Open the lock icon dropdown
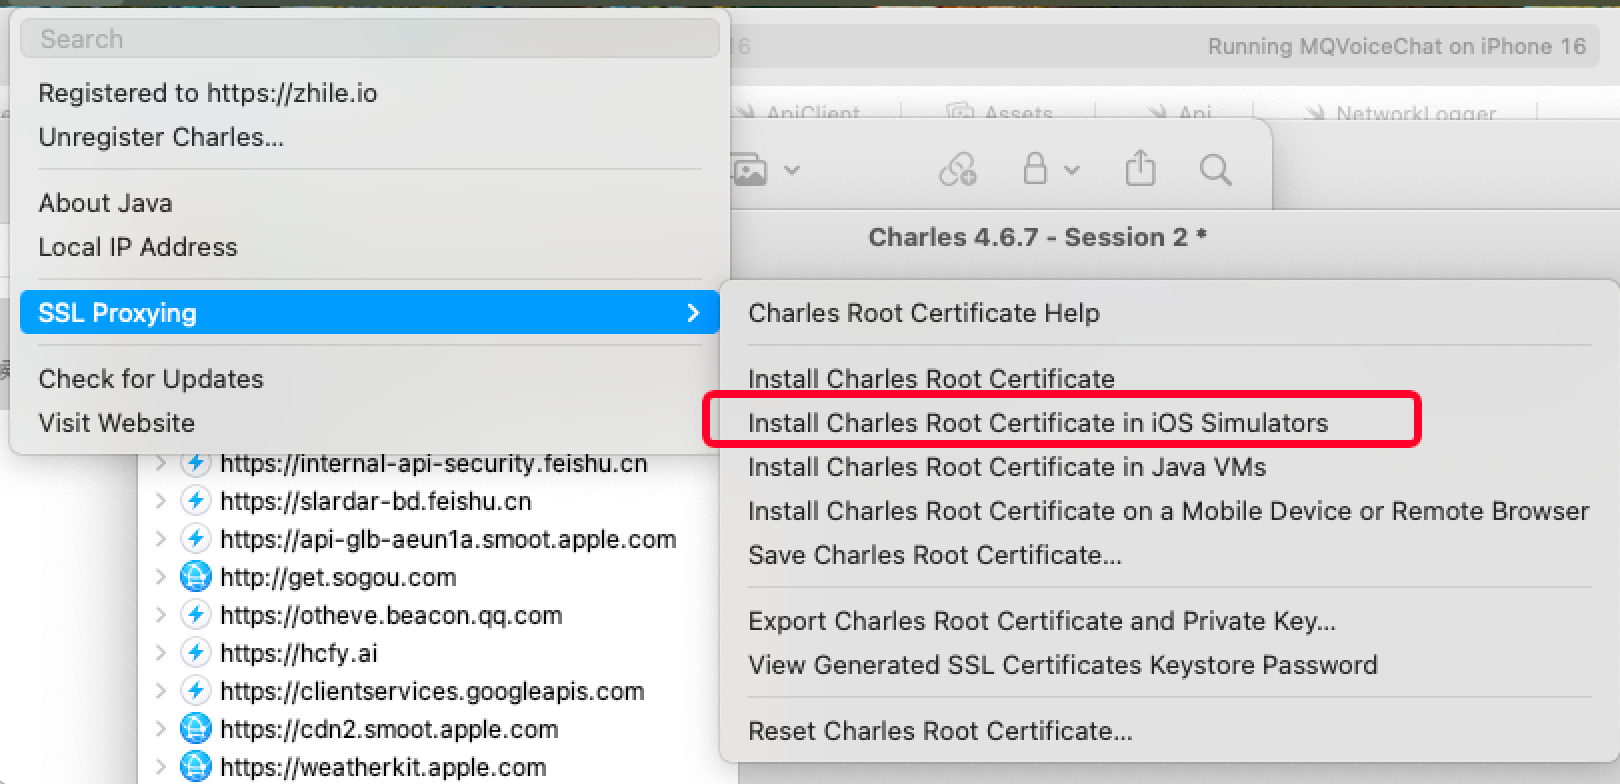1620x784 pixels. 1049,170
